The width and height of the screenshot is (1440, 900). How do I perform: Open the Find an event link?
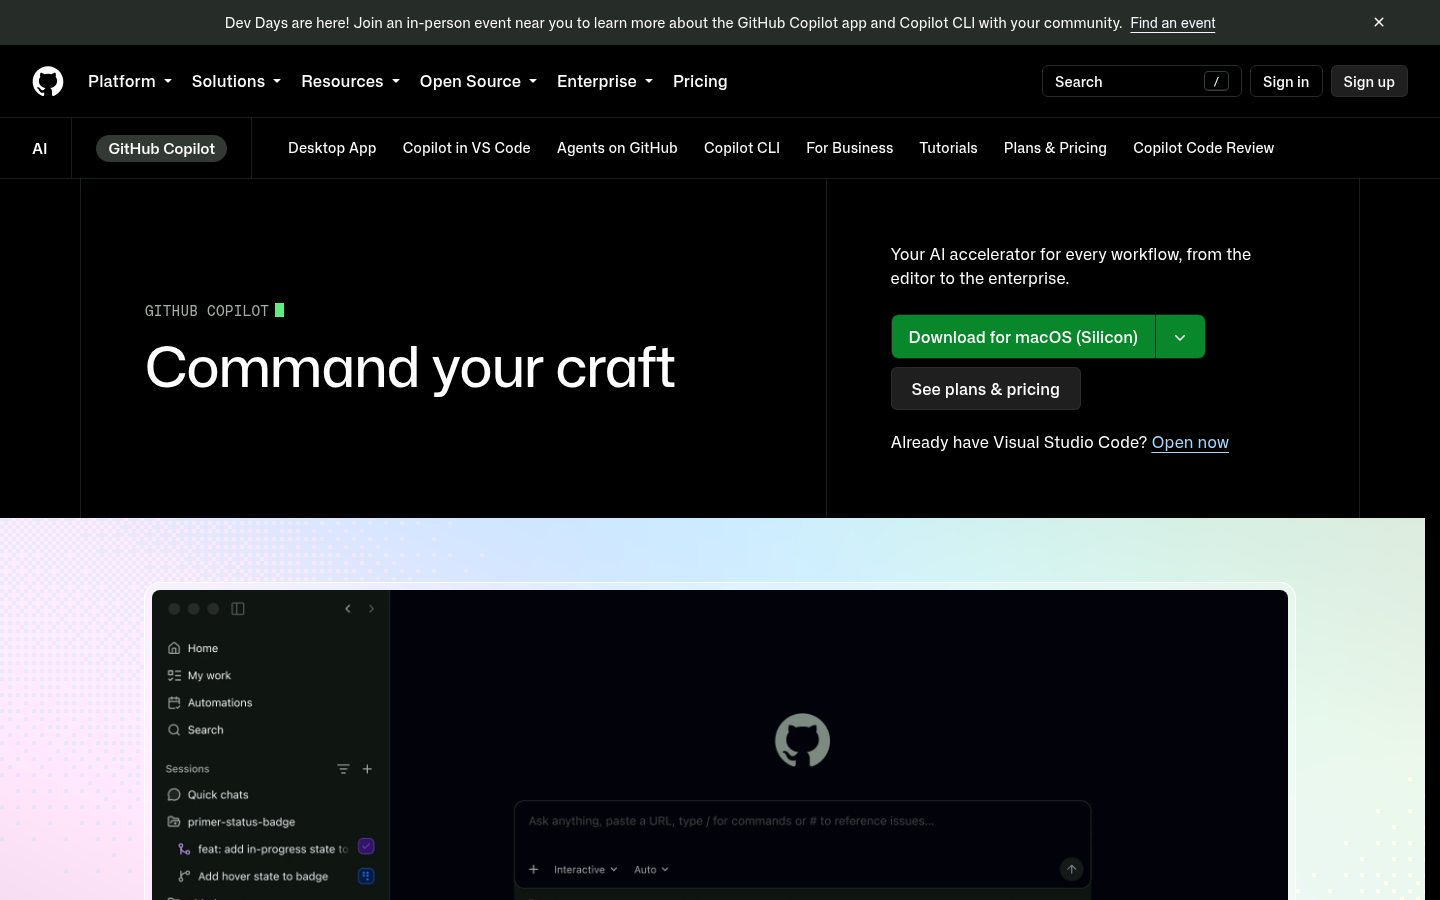click(x=1173, y=23)
